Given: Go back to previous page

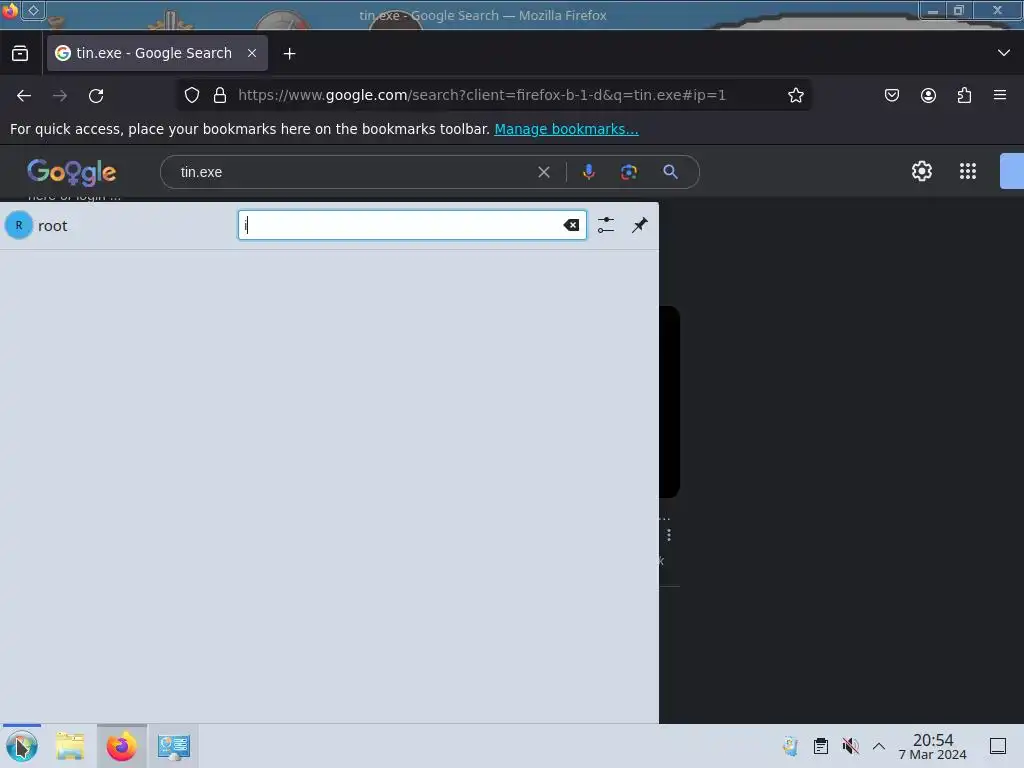Looking at the screenshot, I should point(24,96).
